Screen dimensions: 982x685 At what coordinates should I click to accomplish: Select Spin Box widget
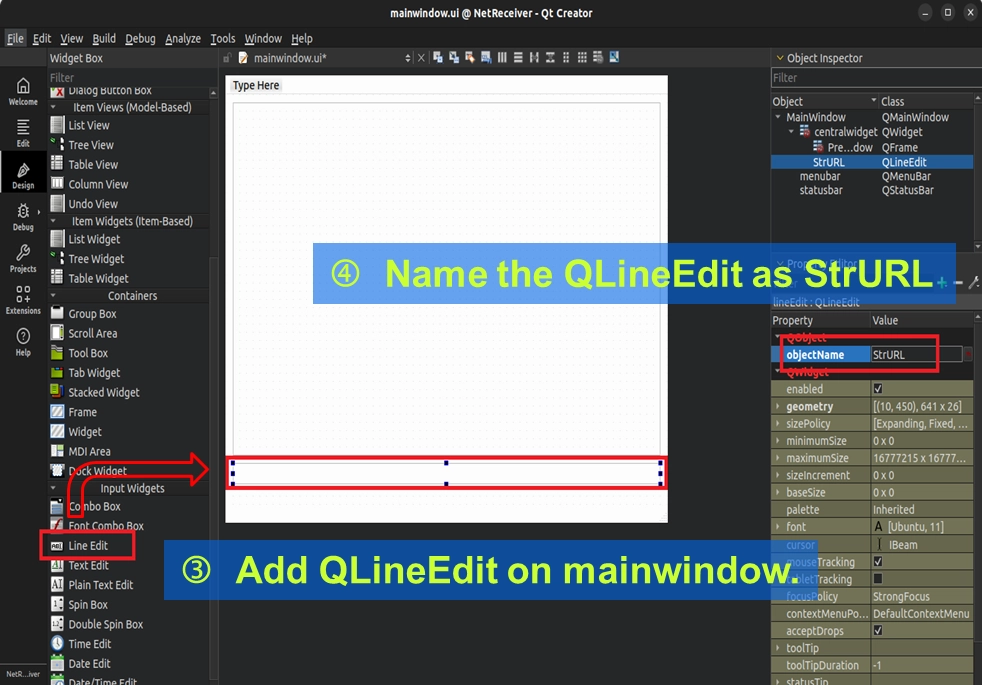(x=88, y=605)
